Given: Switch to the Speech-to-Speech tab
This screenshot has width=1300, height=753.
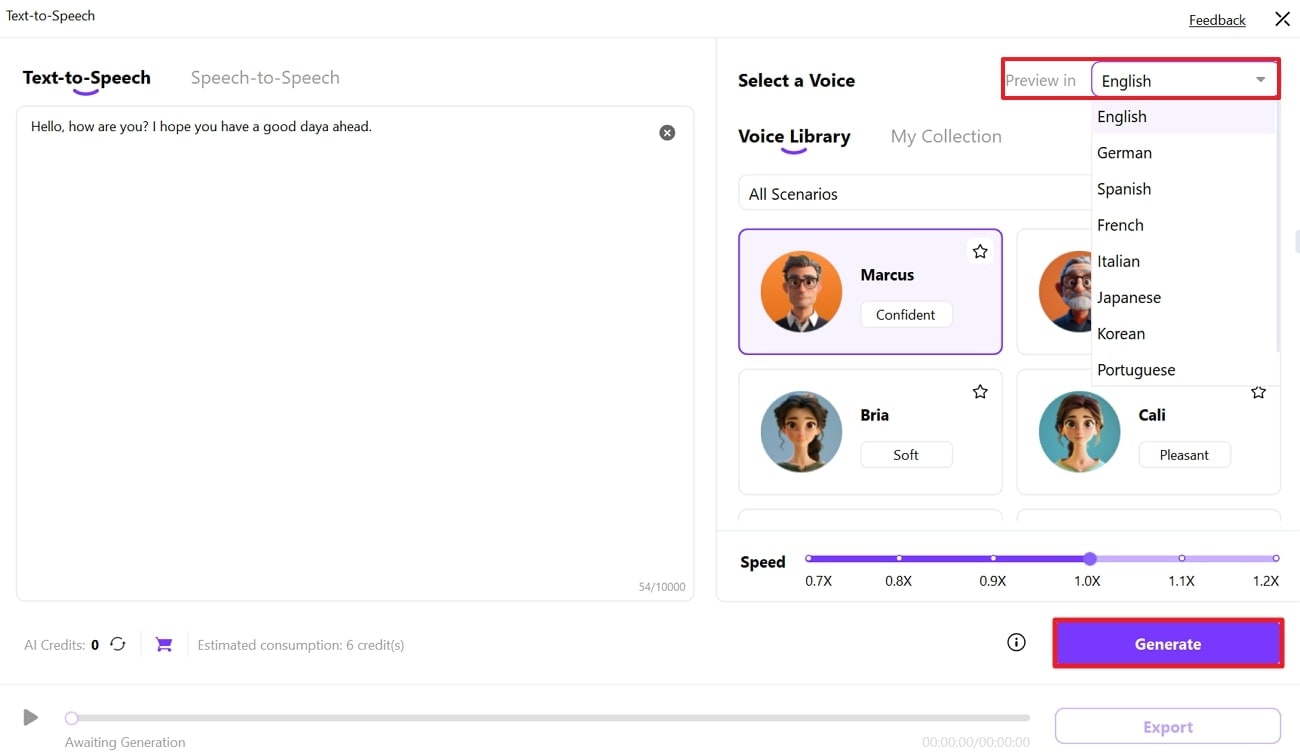Looking at the screenshot, I should [x=265, y=78].
